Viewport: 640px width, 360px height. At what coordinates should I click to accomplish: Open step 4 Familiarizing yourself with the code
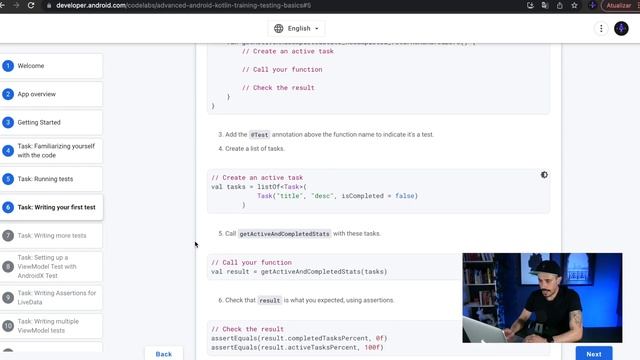tap(51, 151)
